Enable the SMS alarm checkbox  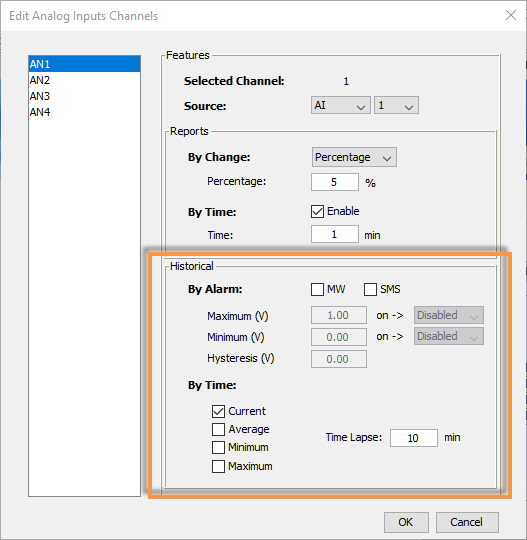pos(370,289)
